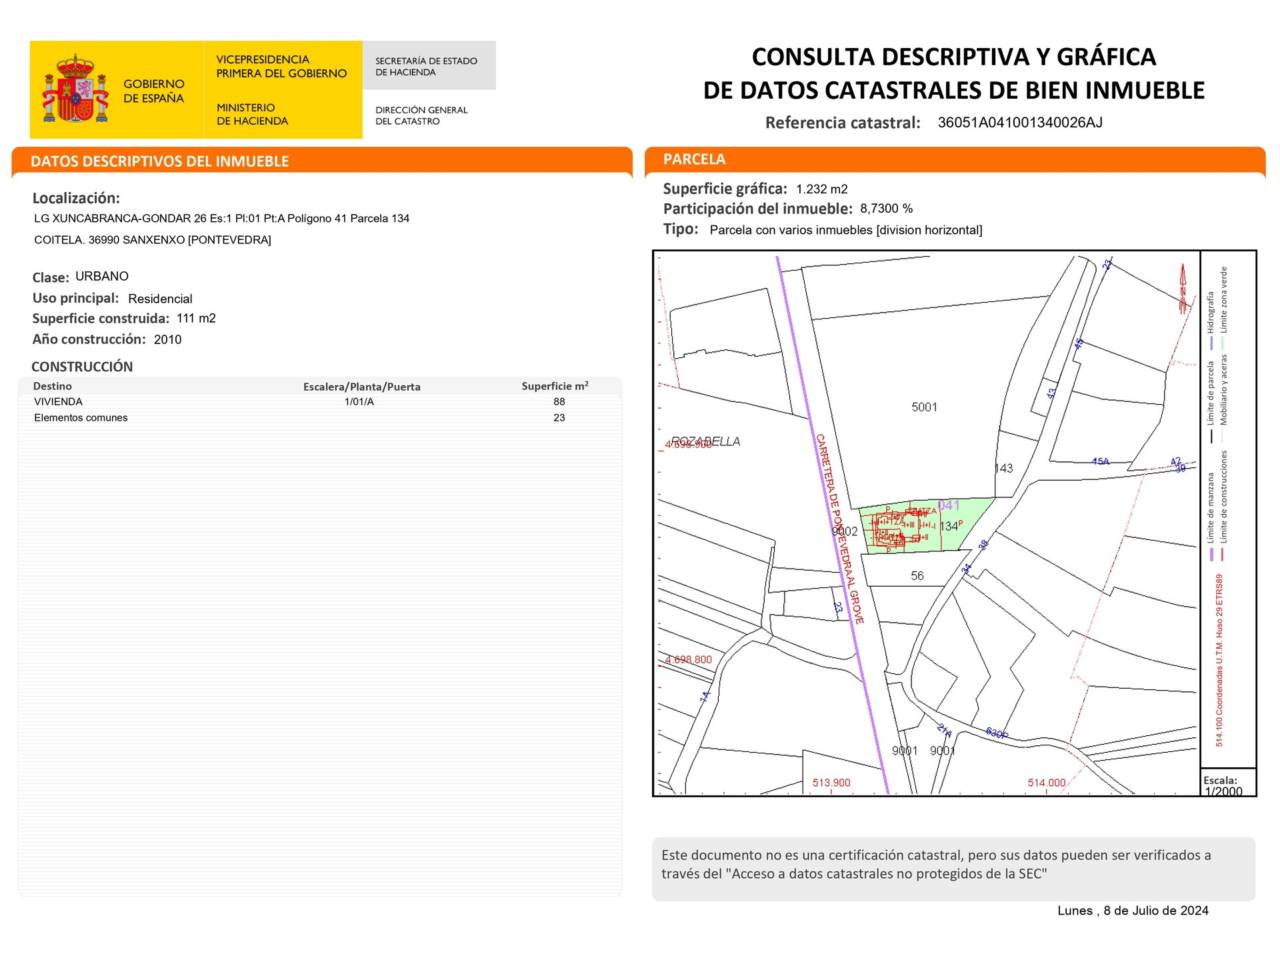
Task: Click the construction year '2010'
Action: pyautogui.click(x=168, y=339)
